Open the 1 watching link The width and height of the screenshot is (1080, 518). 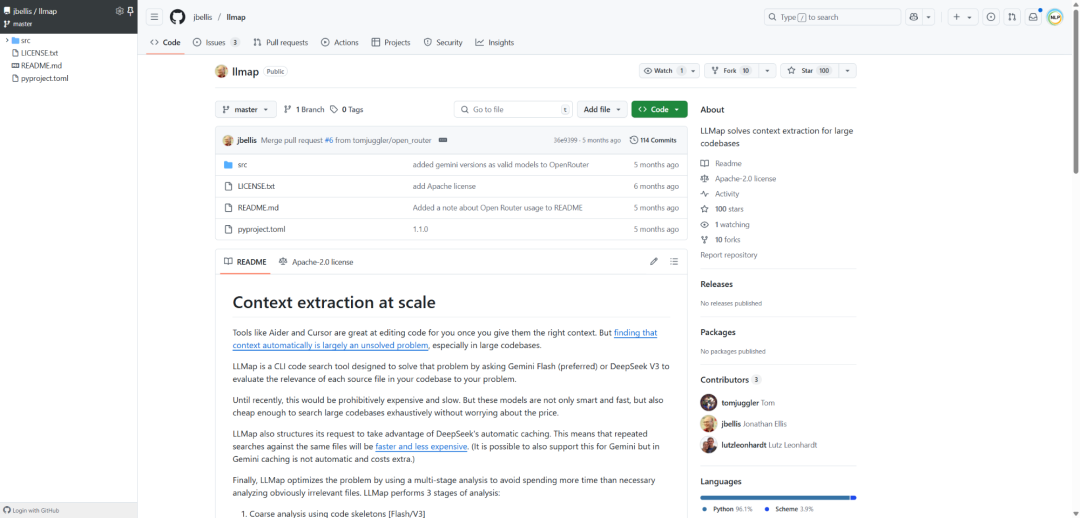[x=725, y=225]
